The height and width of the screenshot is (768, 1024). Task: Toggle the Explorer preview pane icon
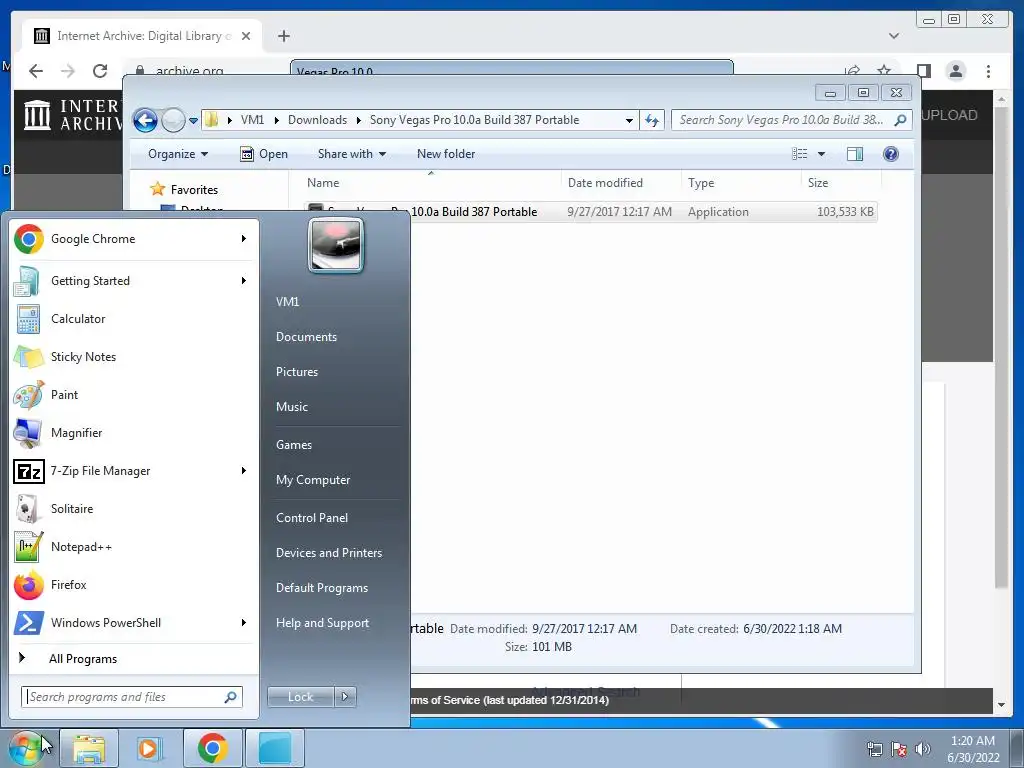coord(855,153)
